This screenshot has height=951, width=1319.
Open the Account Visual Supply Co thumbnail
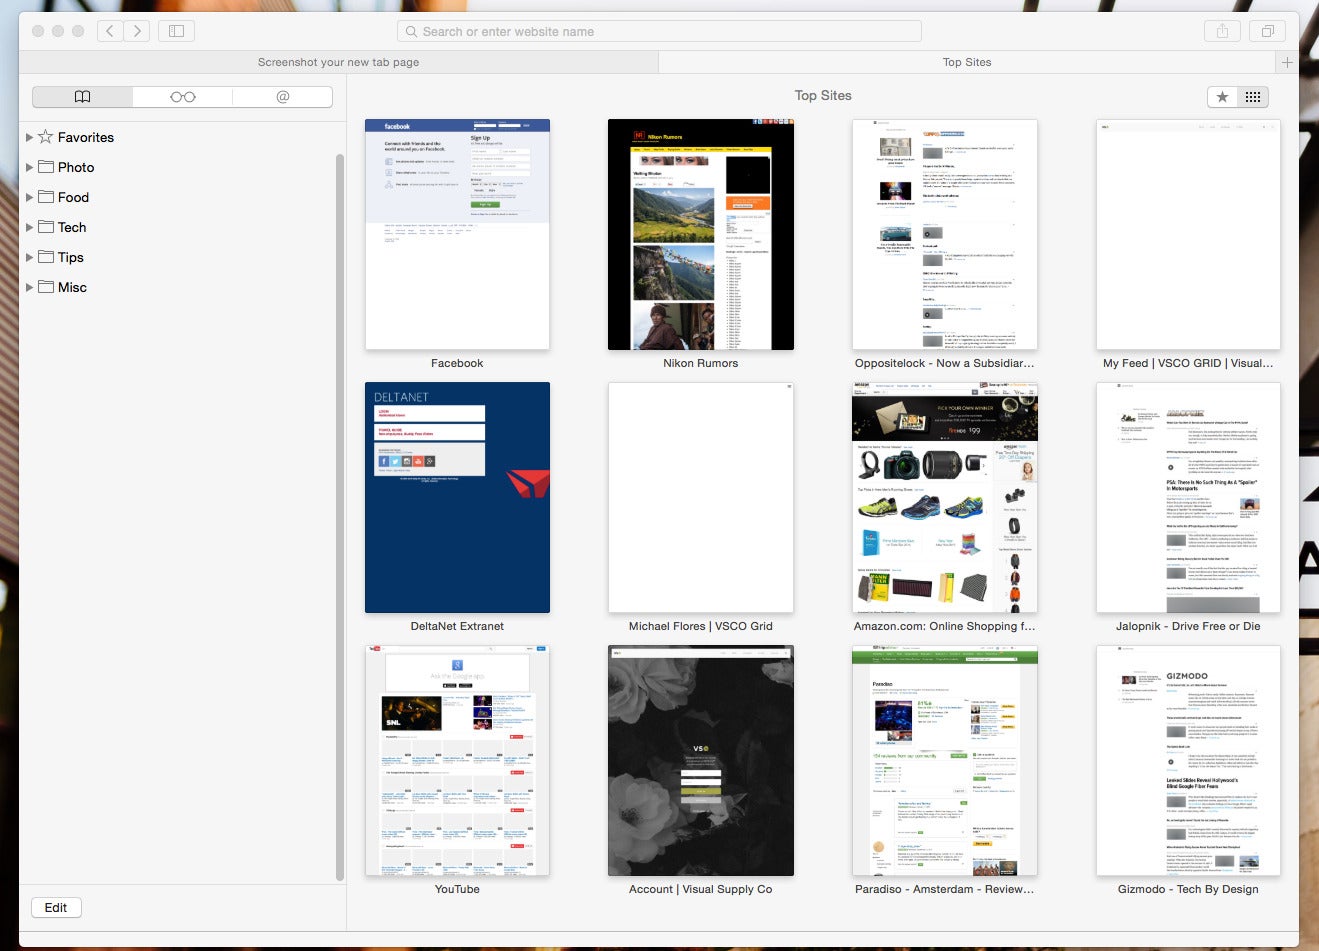(x=701, y=761)
